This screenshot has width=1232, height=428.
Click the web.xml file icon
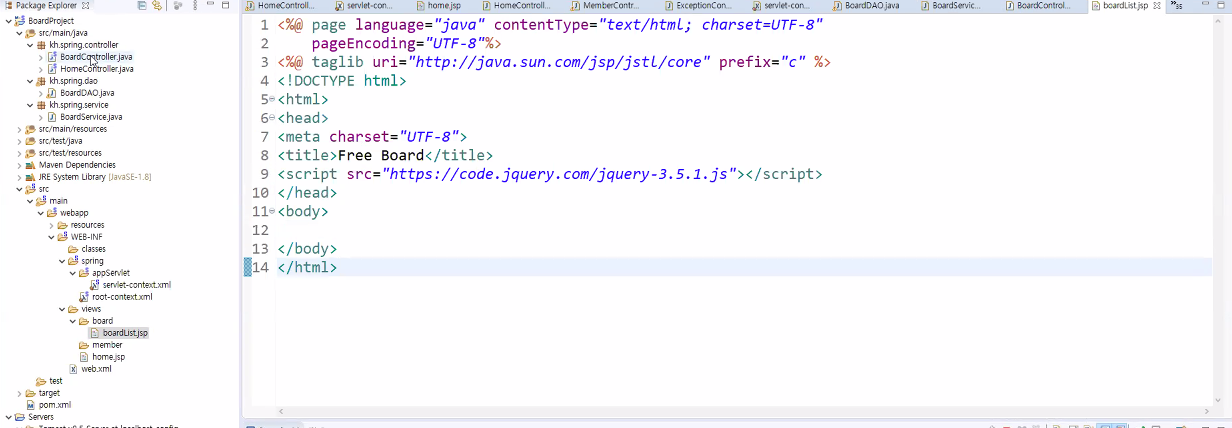coord(73,369)
